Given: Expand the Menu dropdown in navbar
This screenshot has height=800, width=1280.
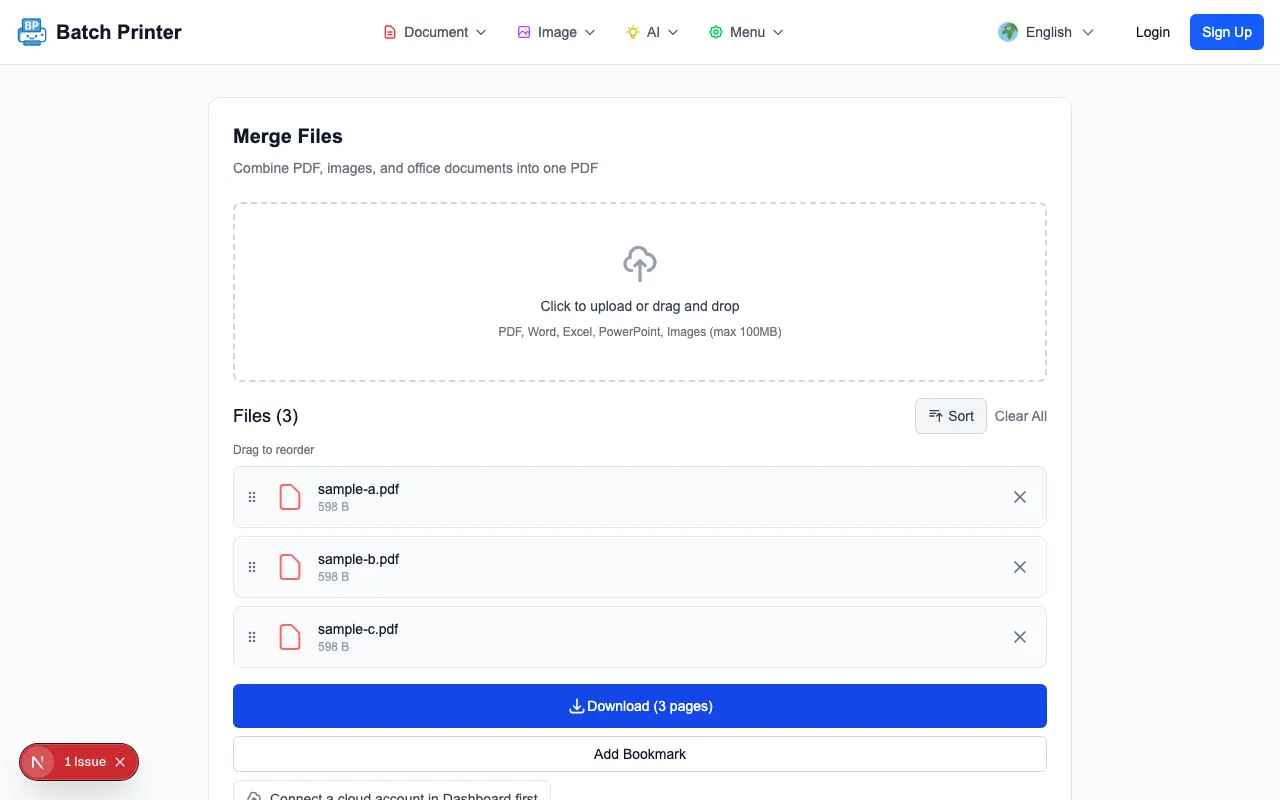Looking at the screenshot, I should pyautogui.click(x=746, y=32).
